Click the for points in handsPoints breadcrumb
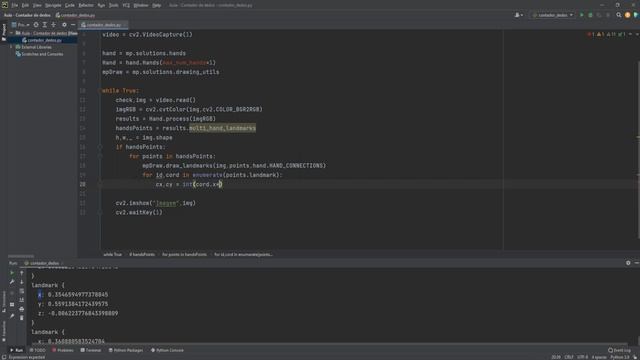This screenshot has height=360, width=640. (x=184, y=254)
